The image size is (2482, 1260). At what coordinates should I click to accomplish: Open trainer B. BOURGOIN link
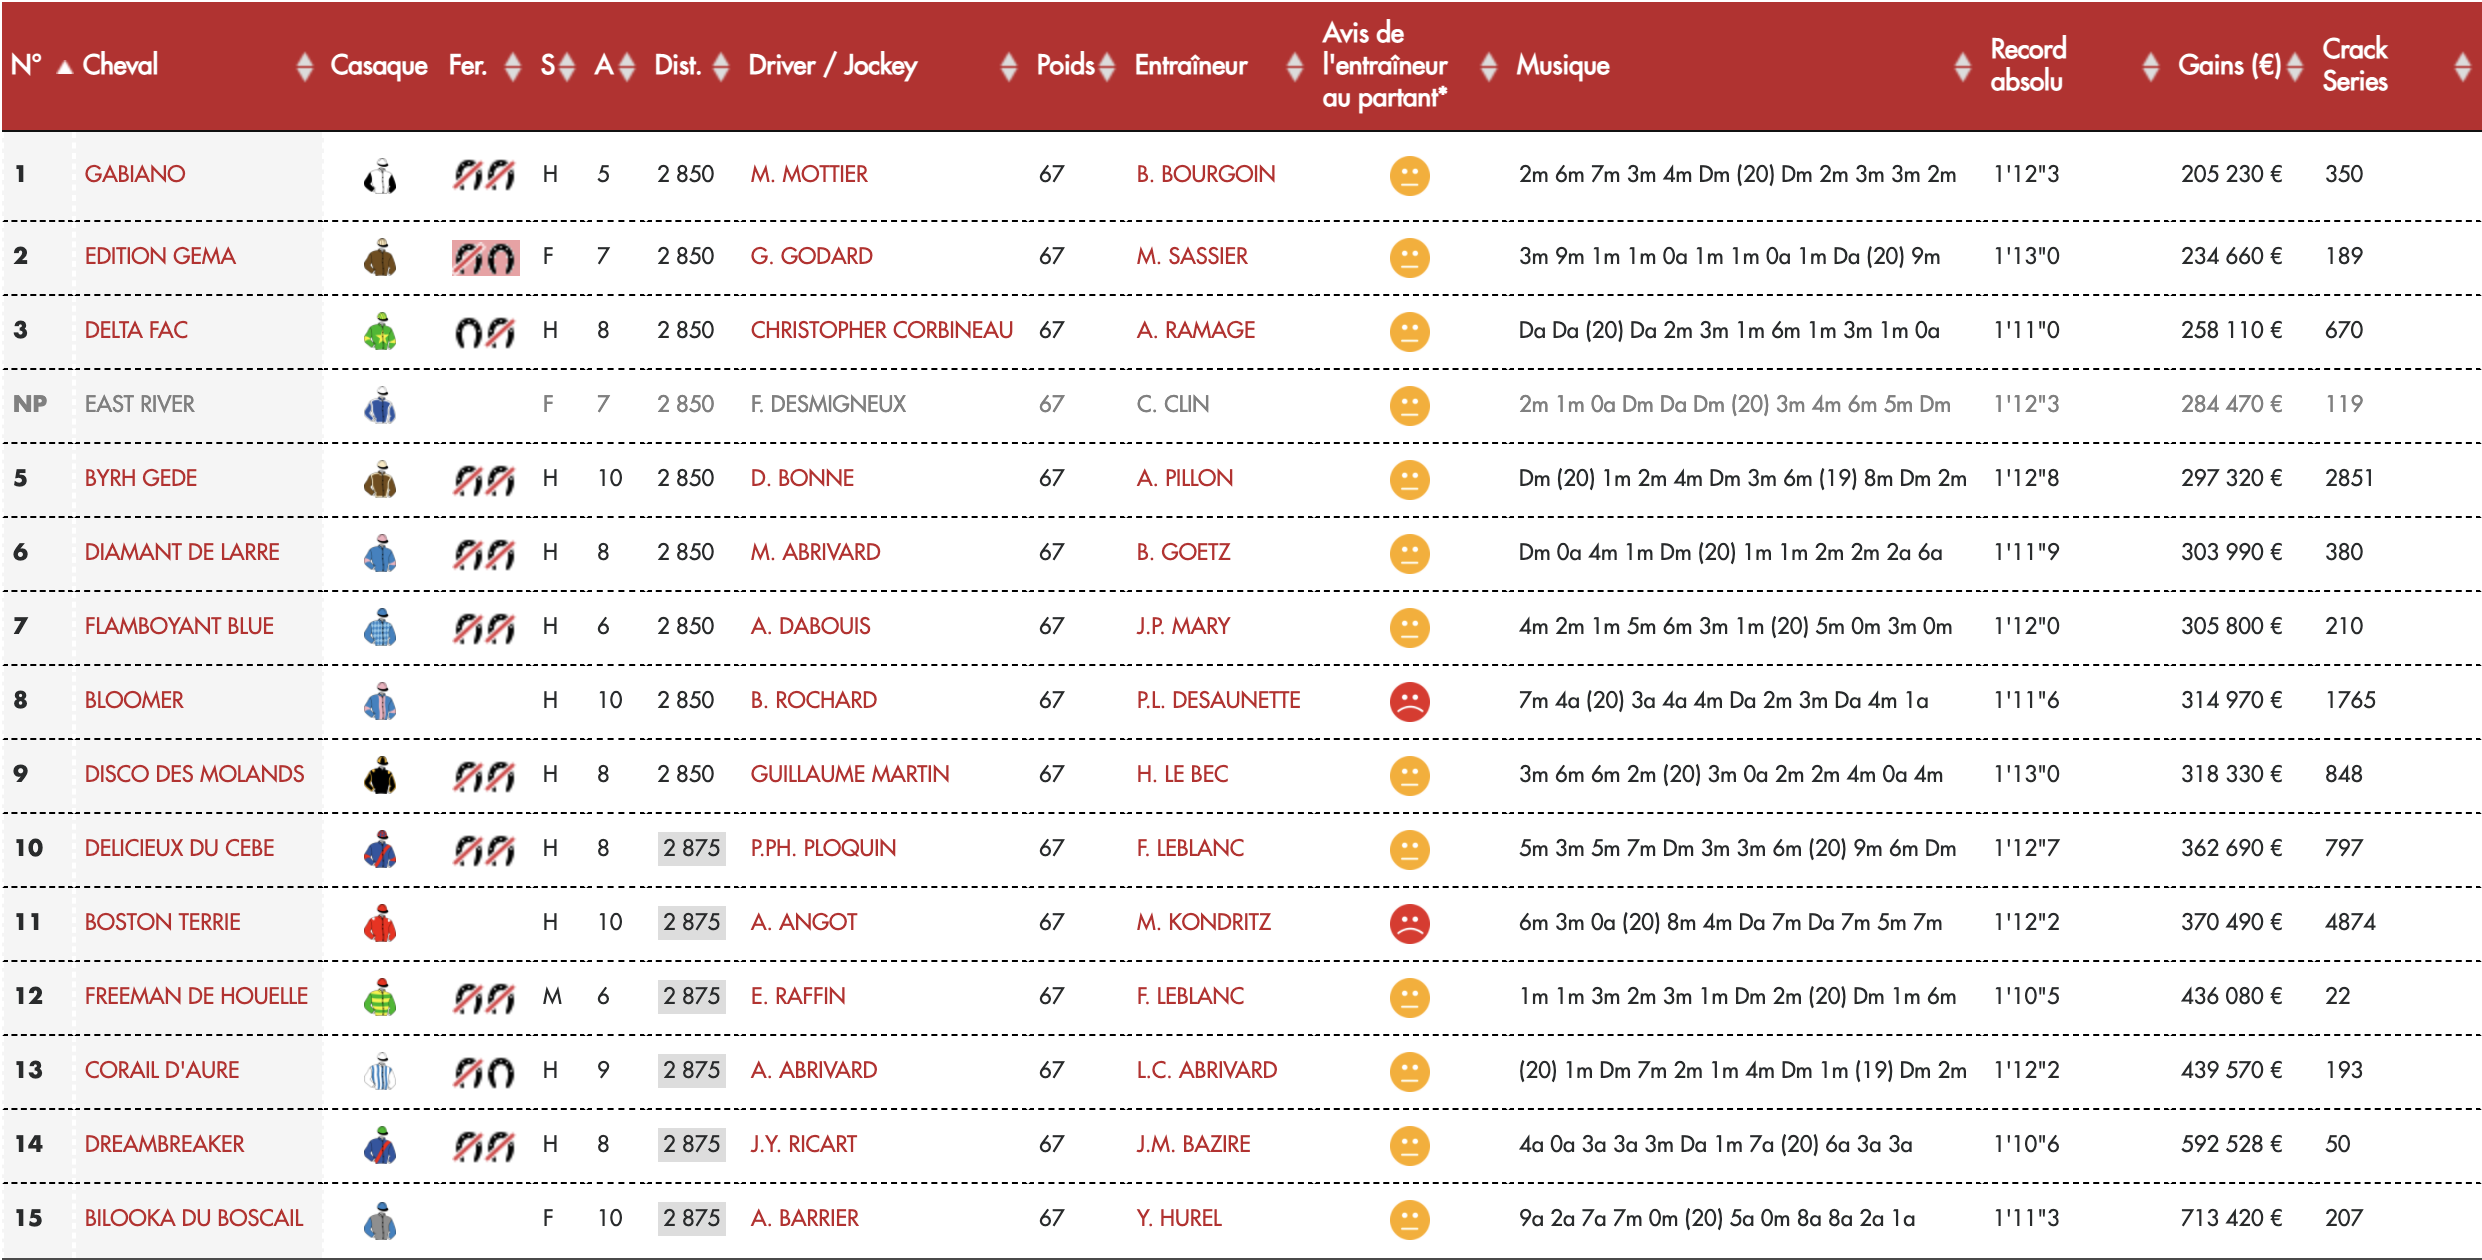pyautogui.click(x=1206, y=174)
